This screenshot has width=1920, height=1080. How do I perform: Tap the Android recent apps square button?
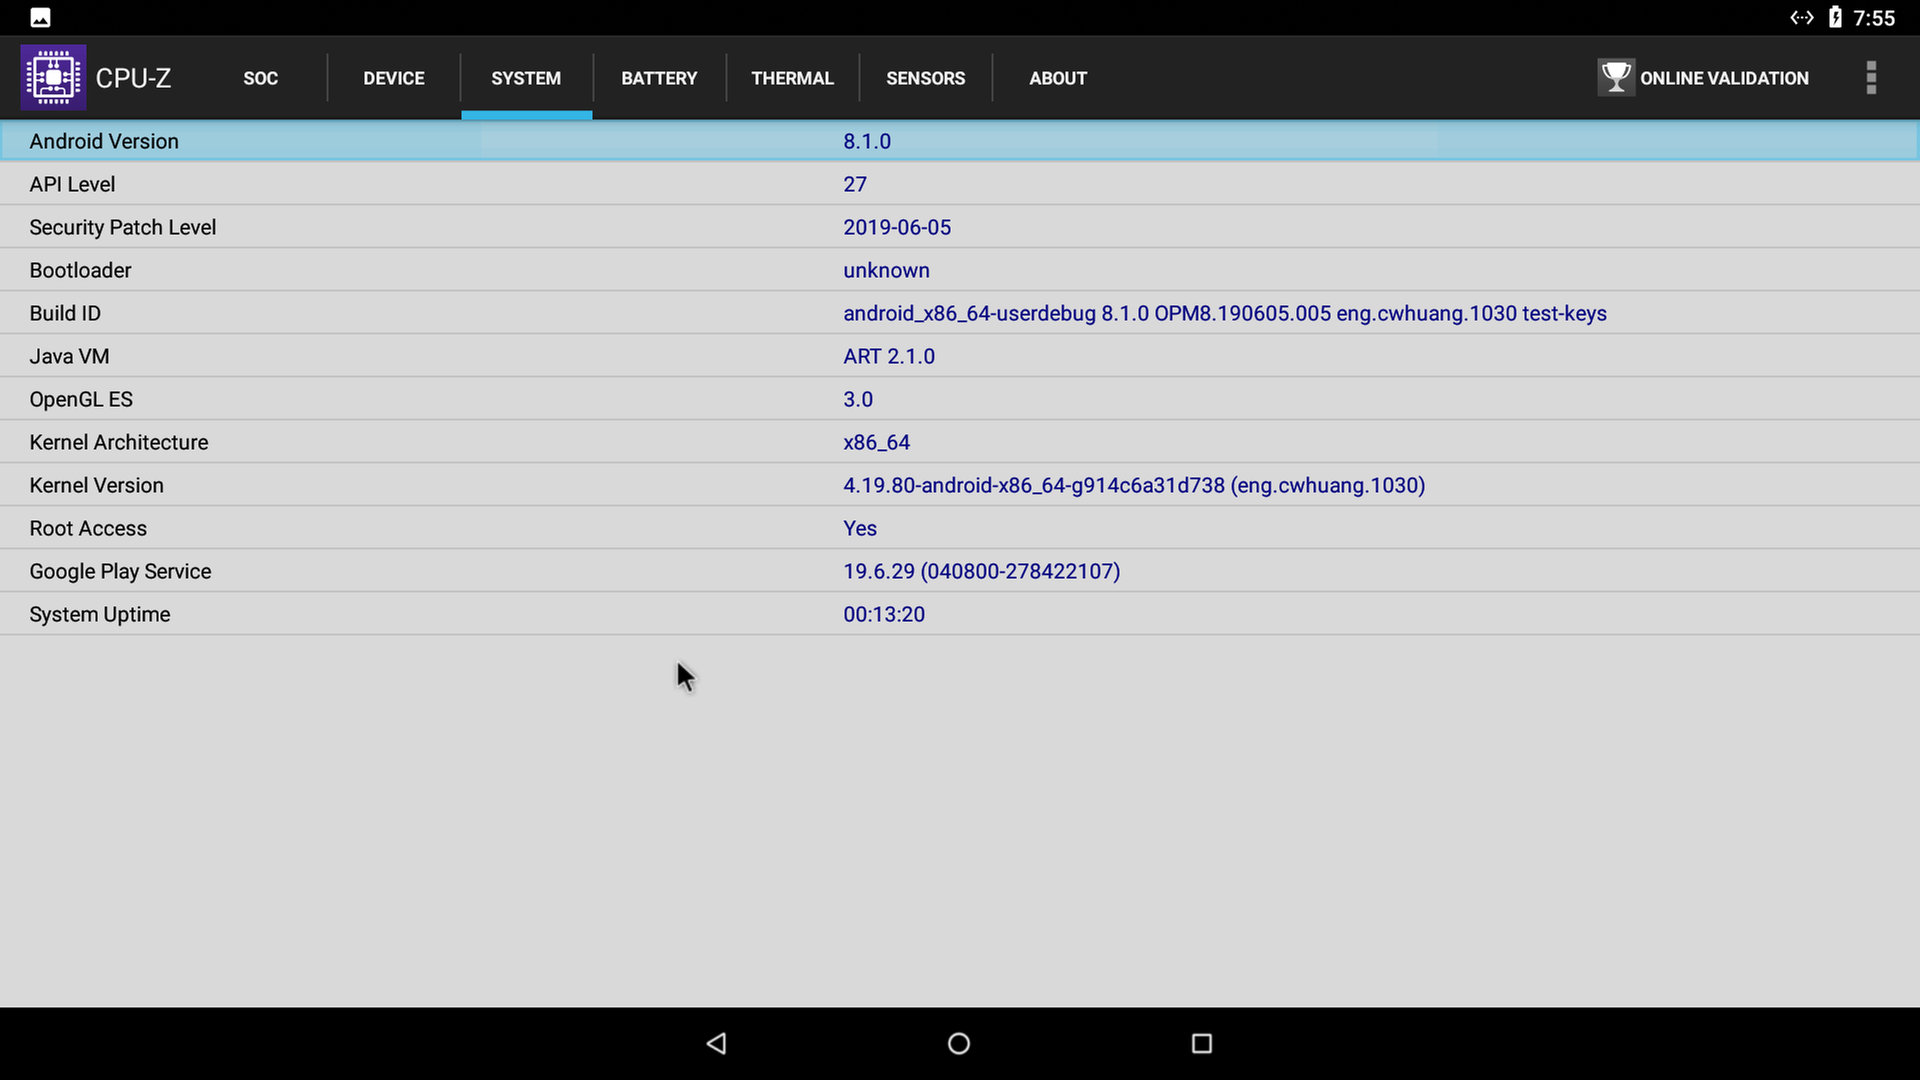point(1202,1043)
